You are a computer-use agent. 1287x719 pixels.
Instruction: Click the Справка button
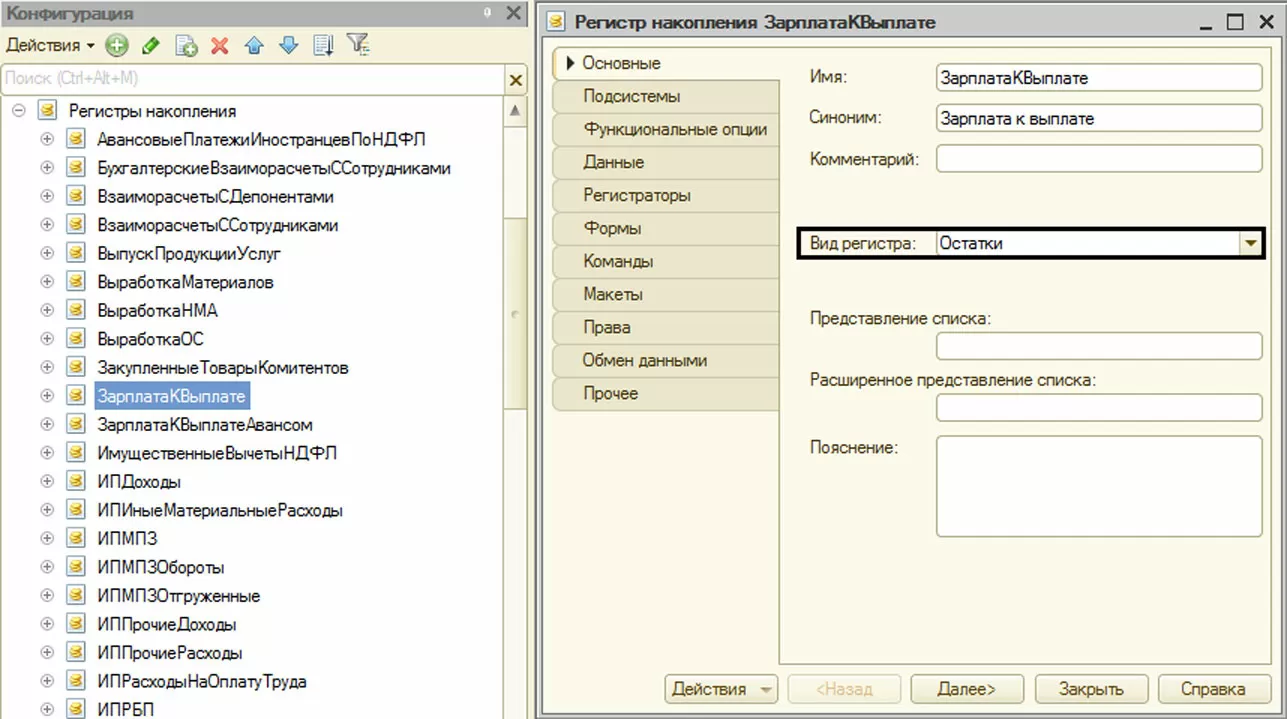tap(1213, 689)
